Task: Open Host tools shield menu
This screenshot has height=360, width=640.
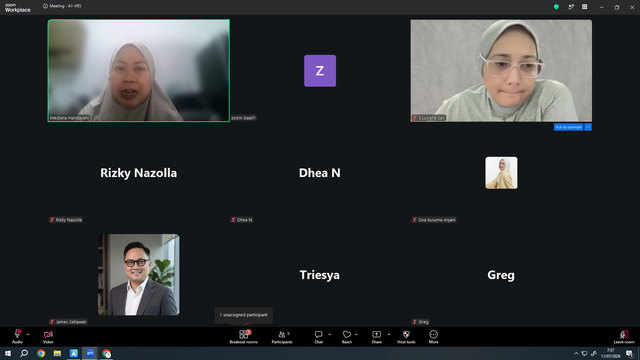Action: (x=406, y=337)
